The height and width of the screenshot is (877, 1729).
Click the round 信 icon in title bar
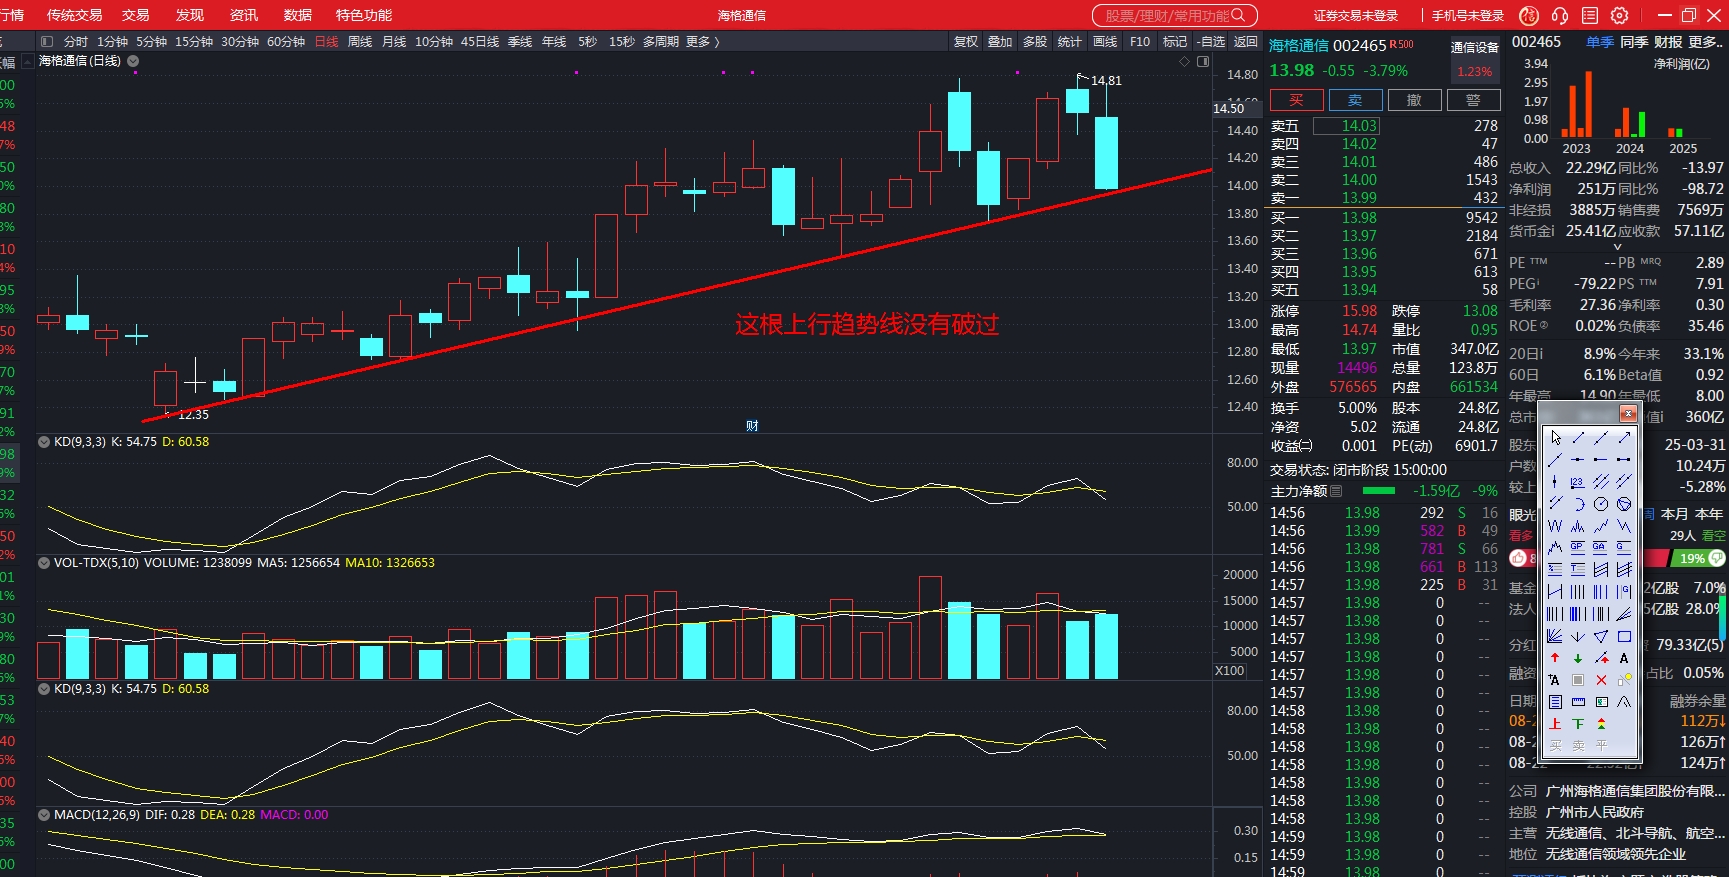pos(1529,15)
